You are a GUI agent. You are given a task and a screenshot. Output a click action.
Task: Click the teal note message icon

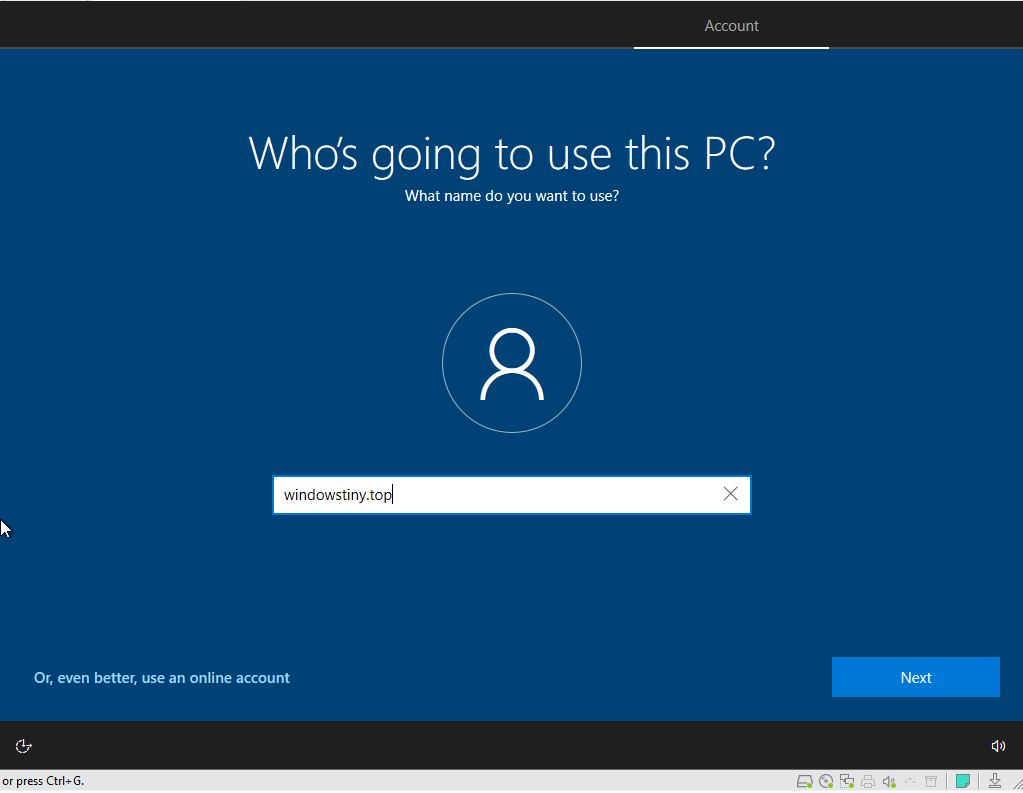coord(962,781)
